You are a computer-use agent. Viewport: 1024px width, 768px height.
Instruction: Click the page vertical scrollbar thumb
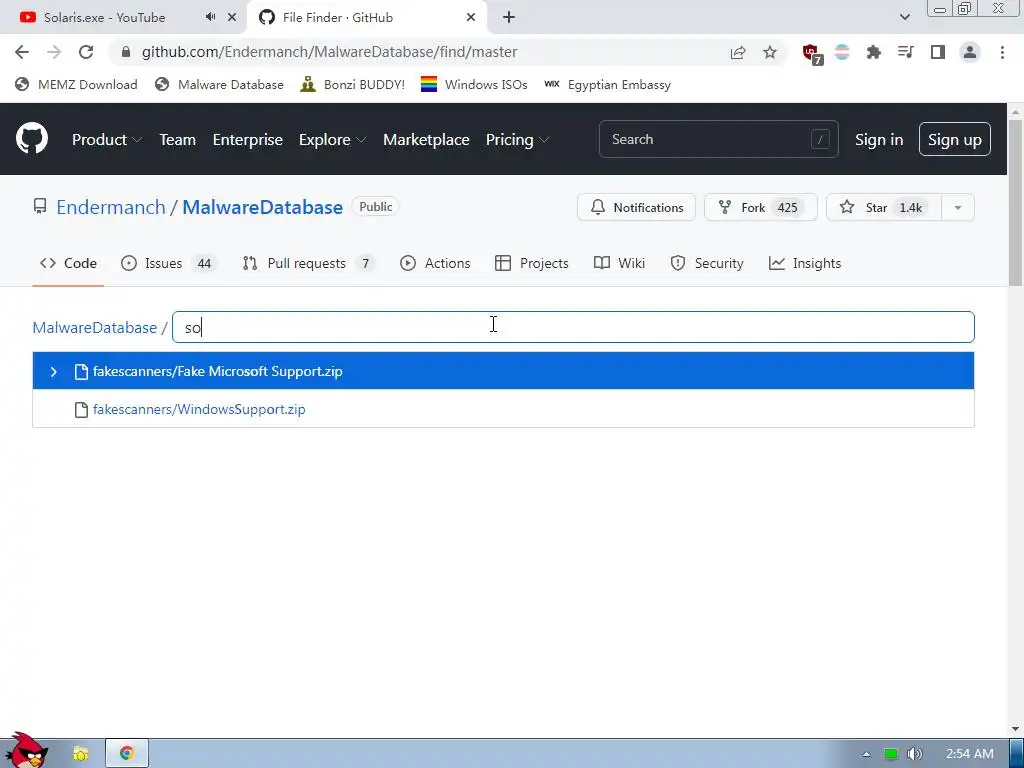click(x=1016, y=202)
